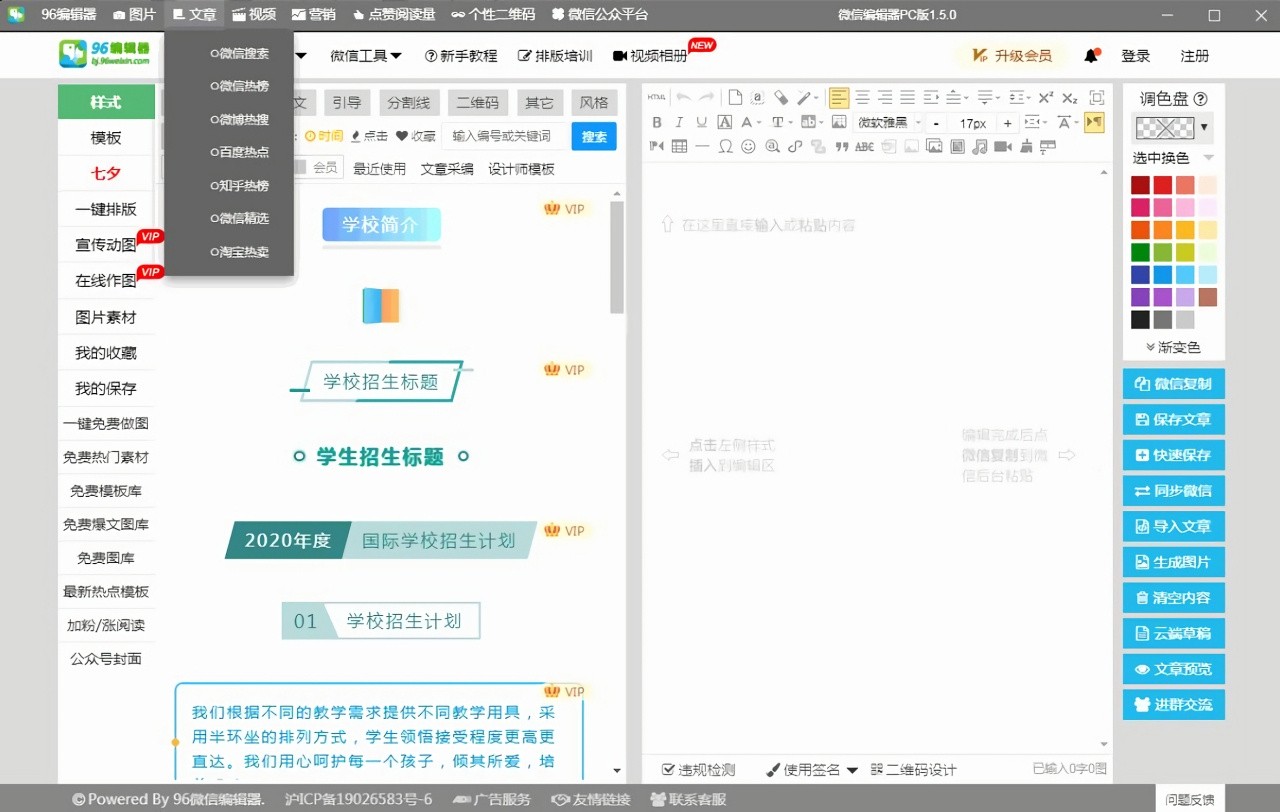Expand the 微信工具 dropdown menu
Screen dimensions: 1280x812
pos(366,56)
